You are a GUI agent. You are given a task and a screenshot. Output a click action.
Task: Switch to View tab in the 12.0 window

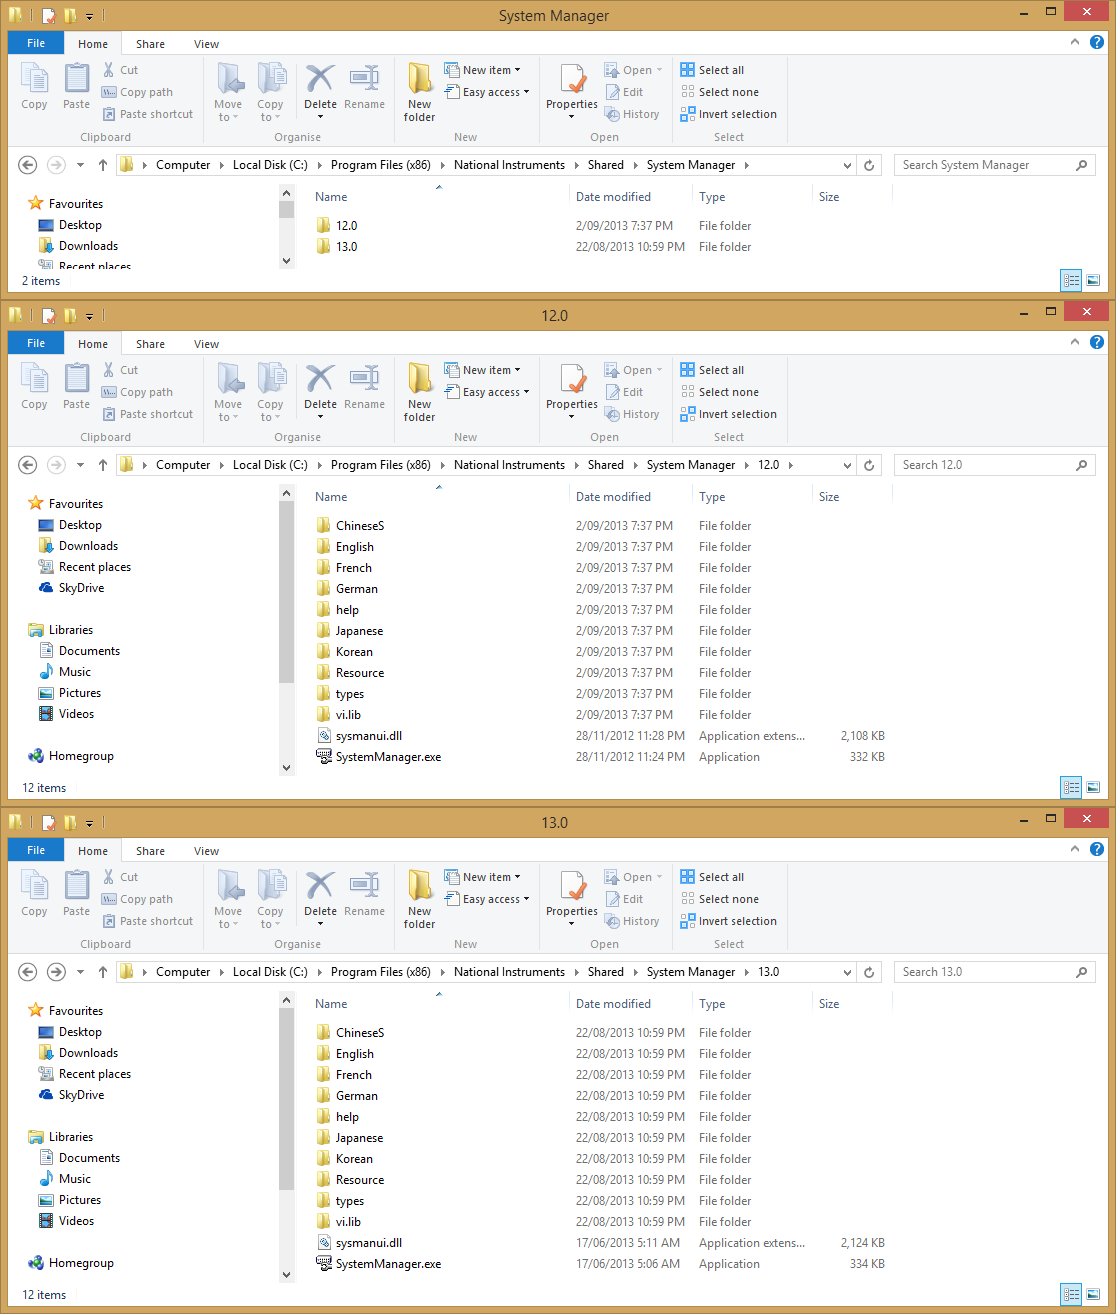point(207,344)
